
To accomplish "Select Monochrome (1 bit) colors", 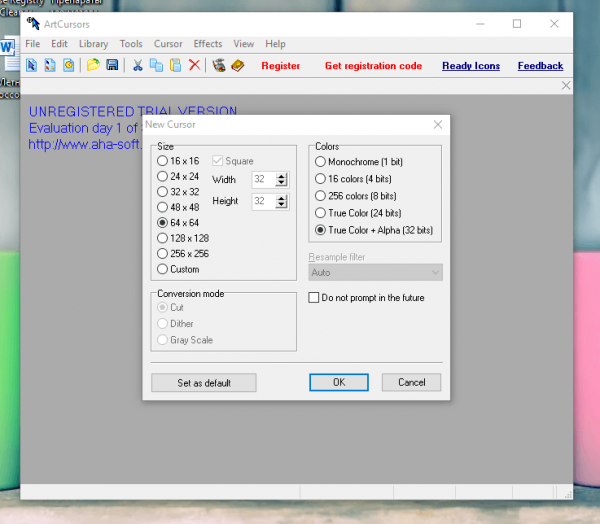I will tap(359, 162).
